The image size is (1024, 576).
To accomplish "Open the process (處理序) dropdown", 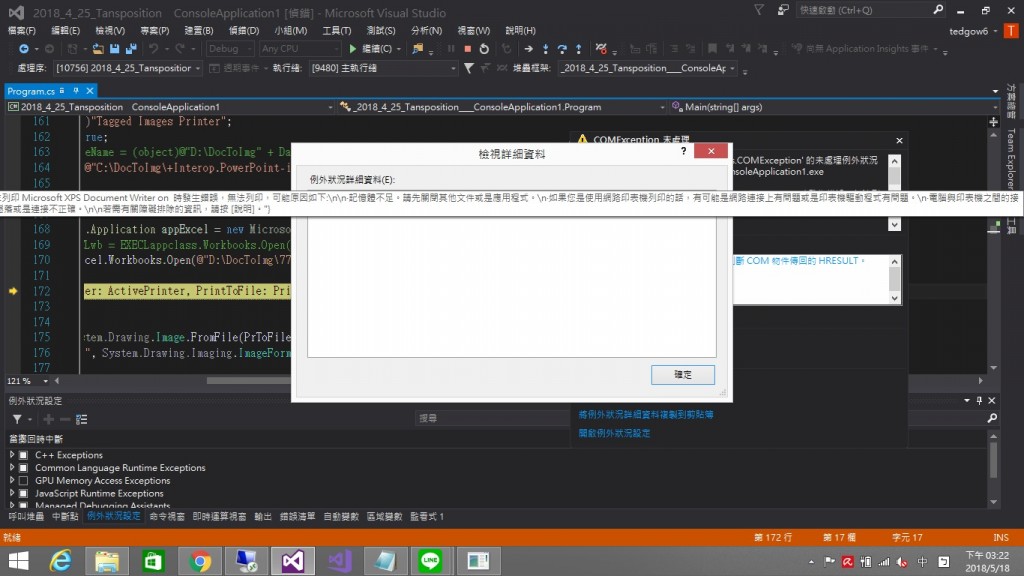I will (128, 68).
